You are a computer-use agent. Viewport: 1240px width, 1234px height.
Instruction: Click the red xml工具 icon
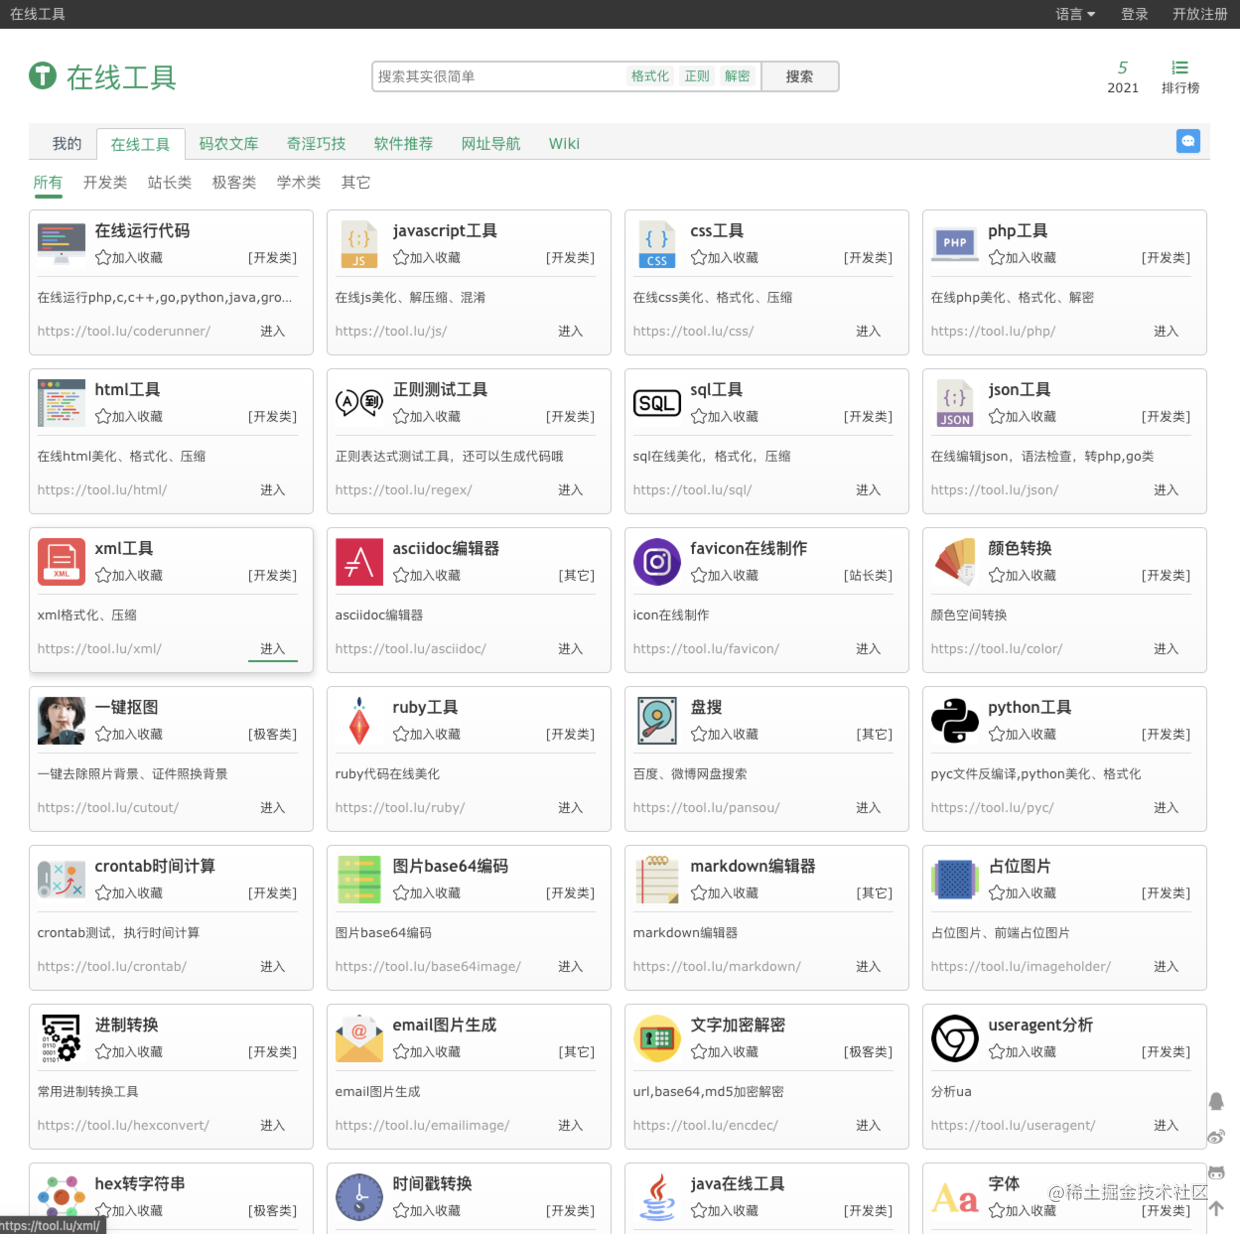coord(61,562)
